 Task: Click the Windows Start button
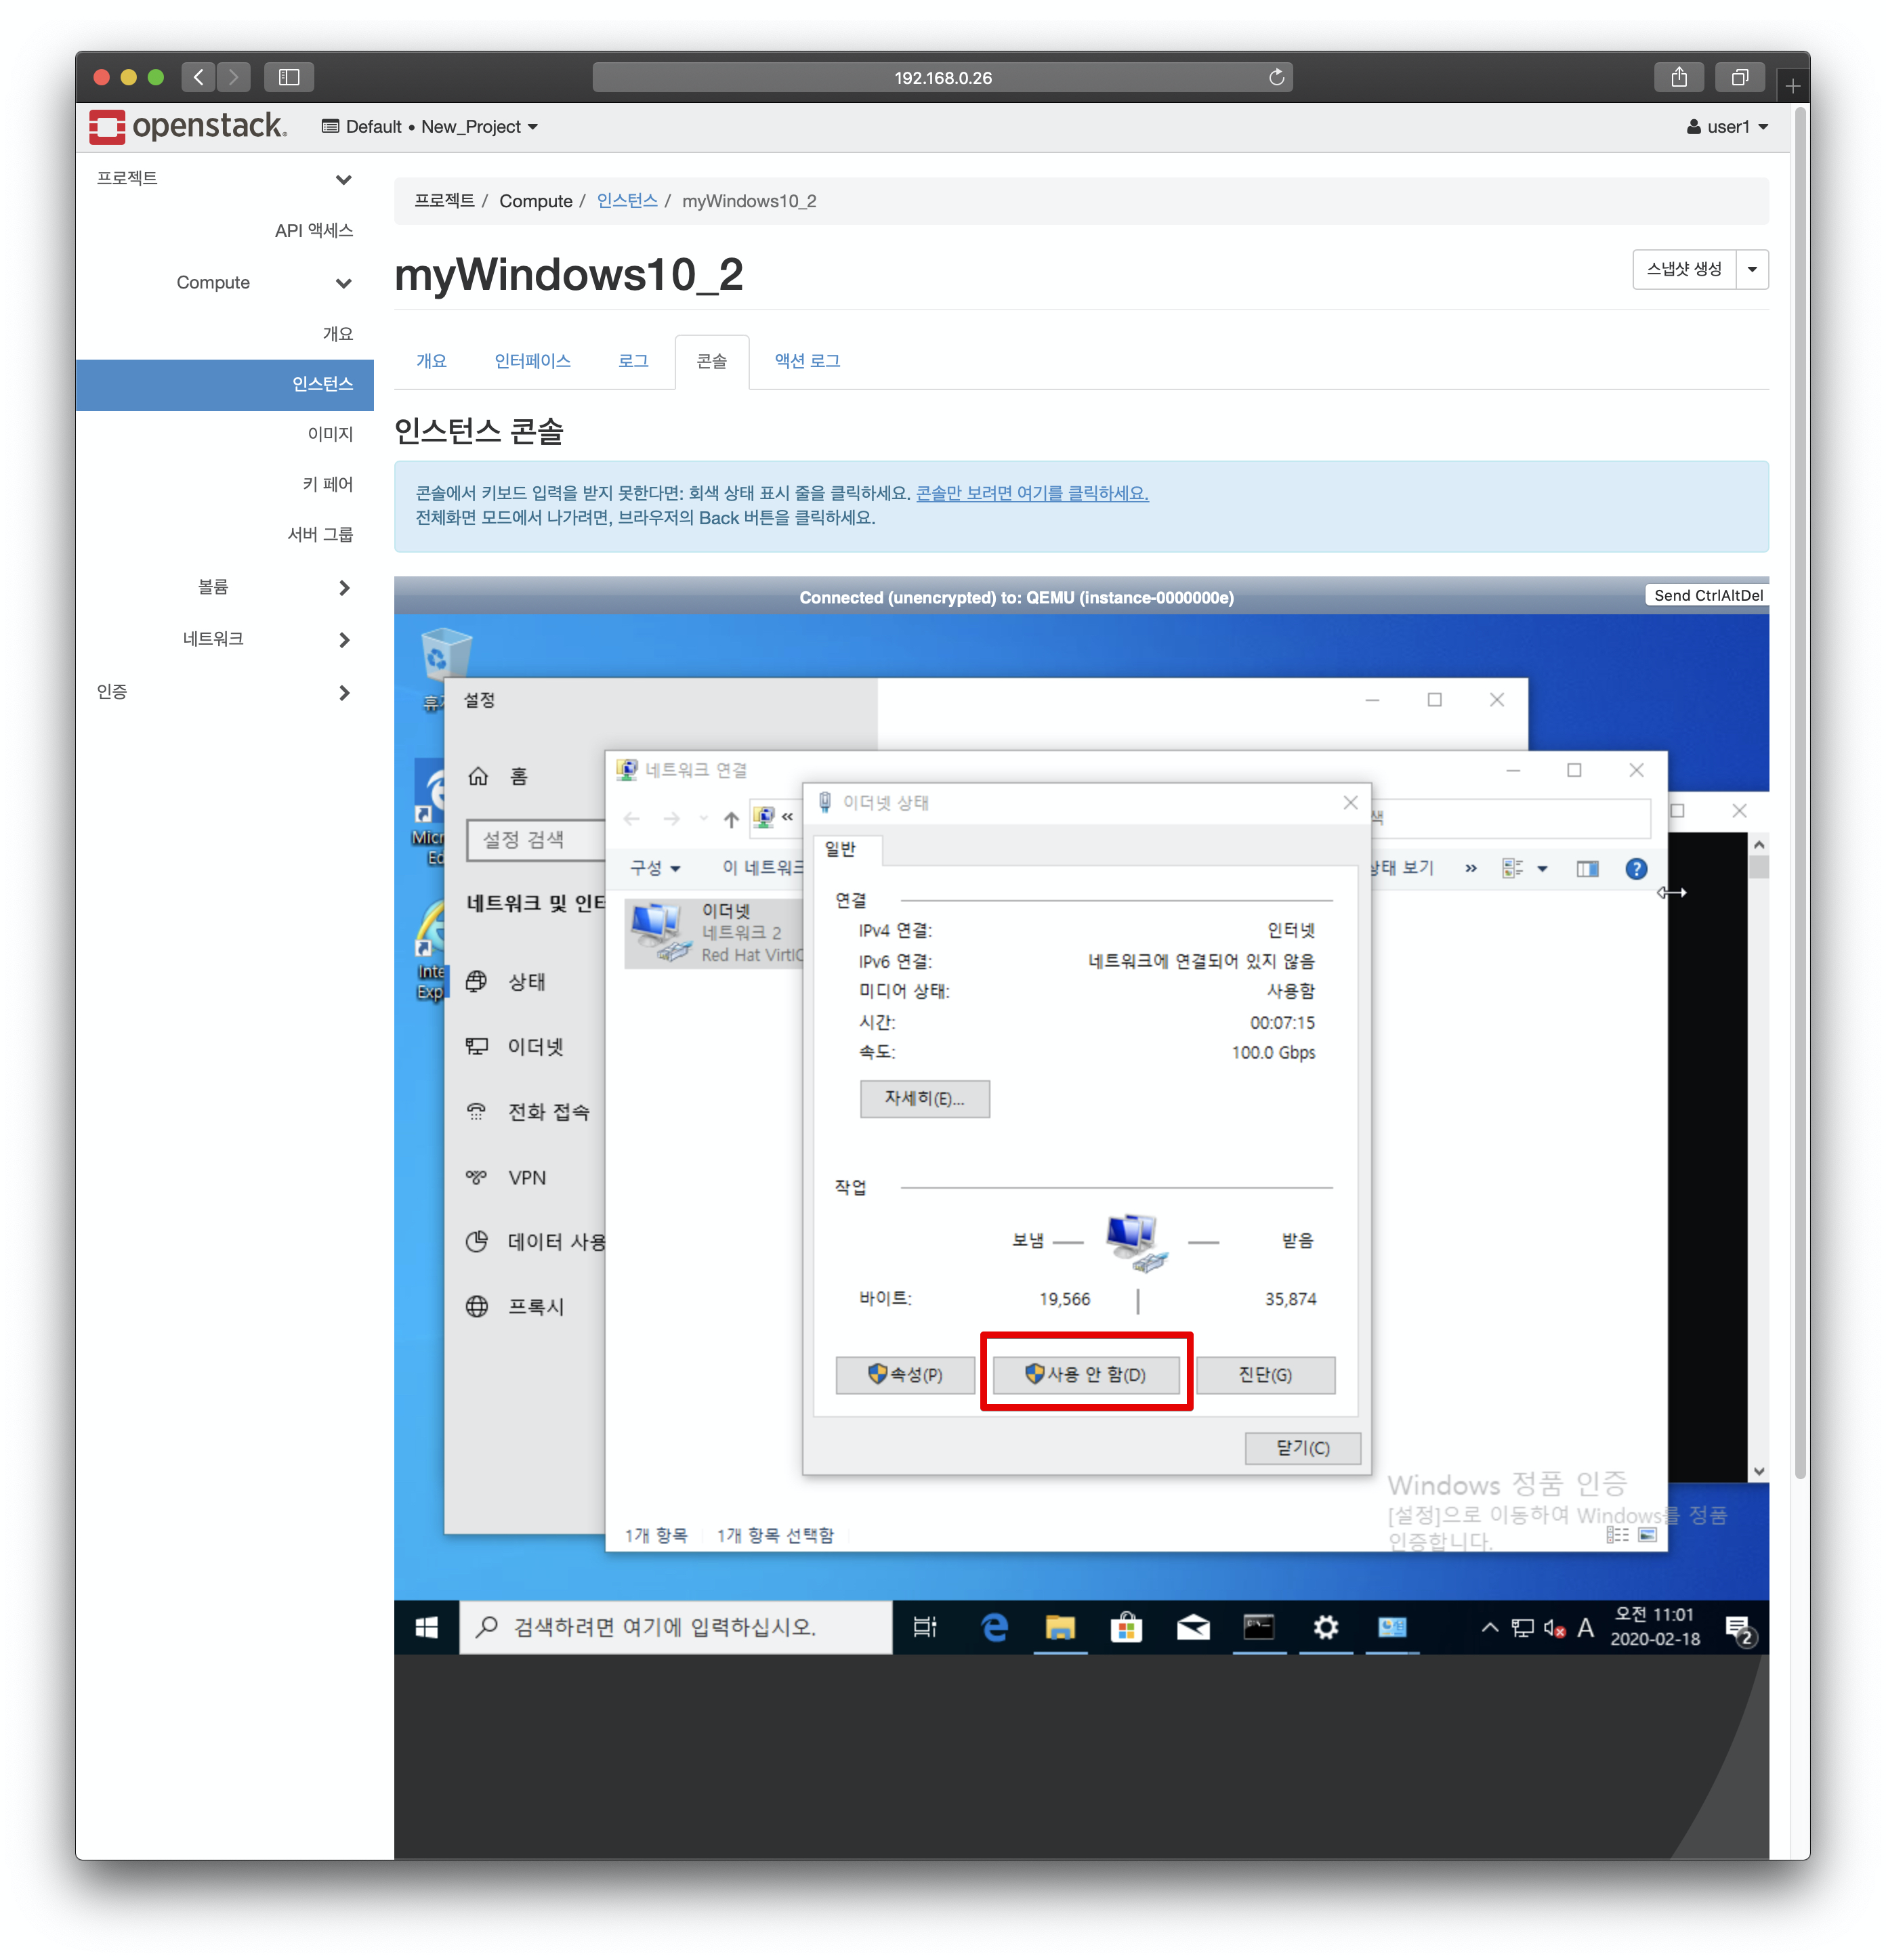point(427,1628)
